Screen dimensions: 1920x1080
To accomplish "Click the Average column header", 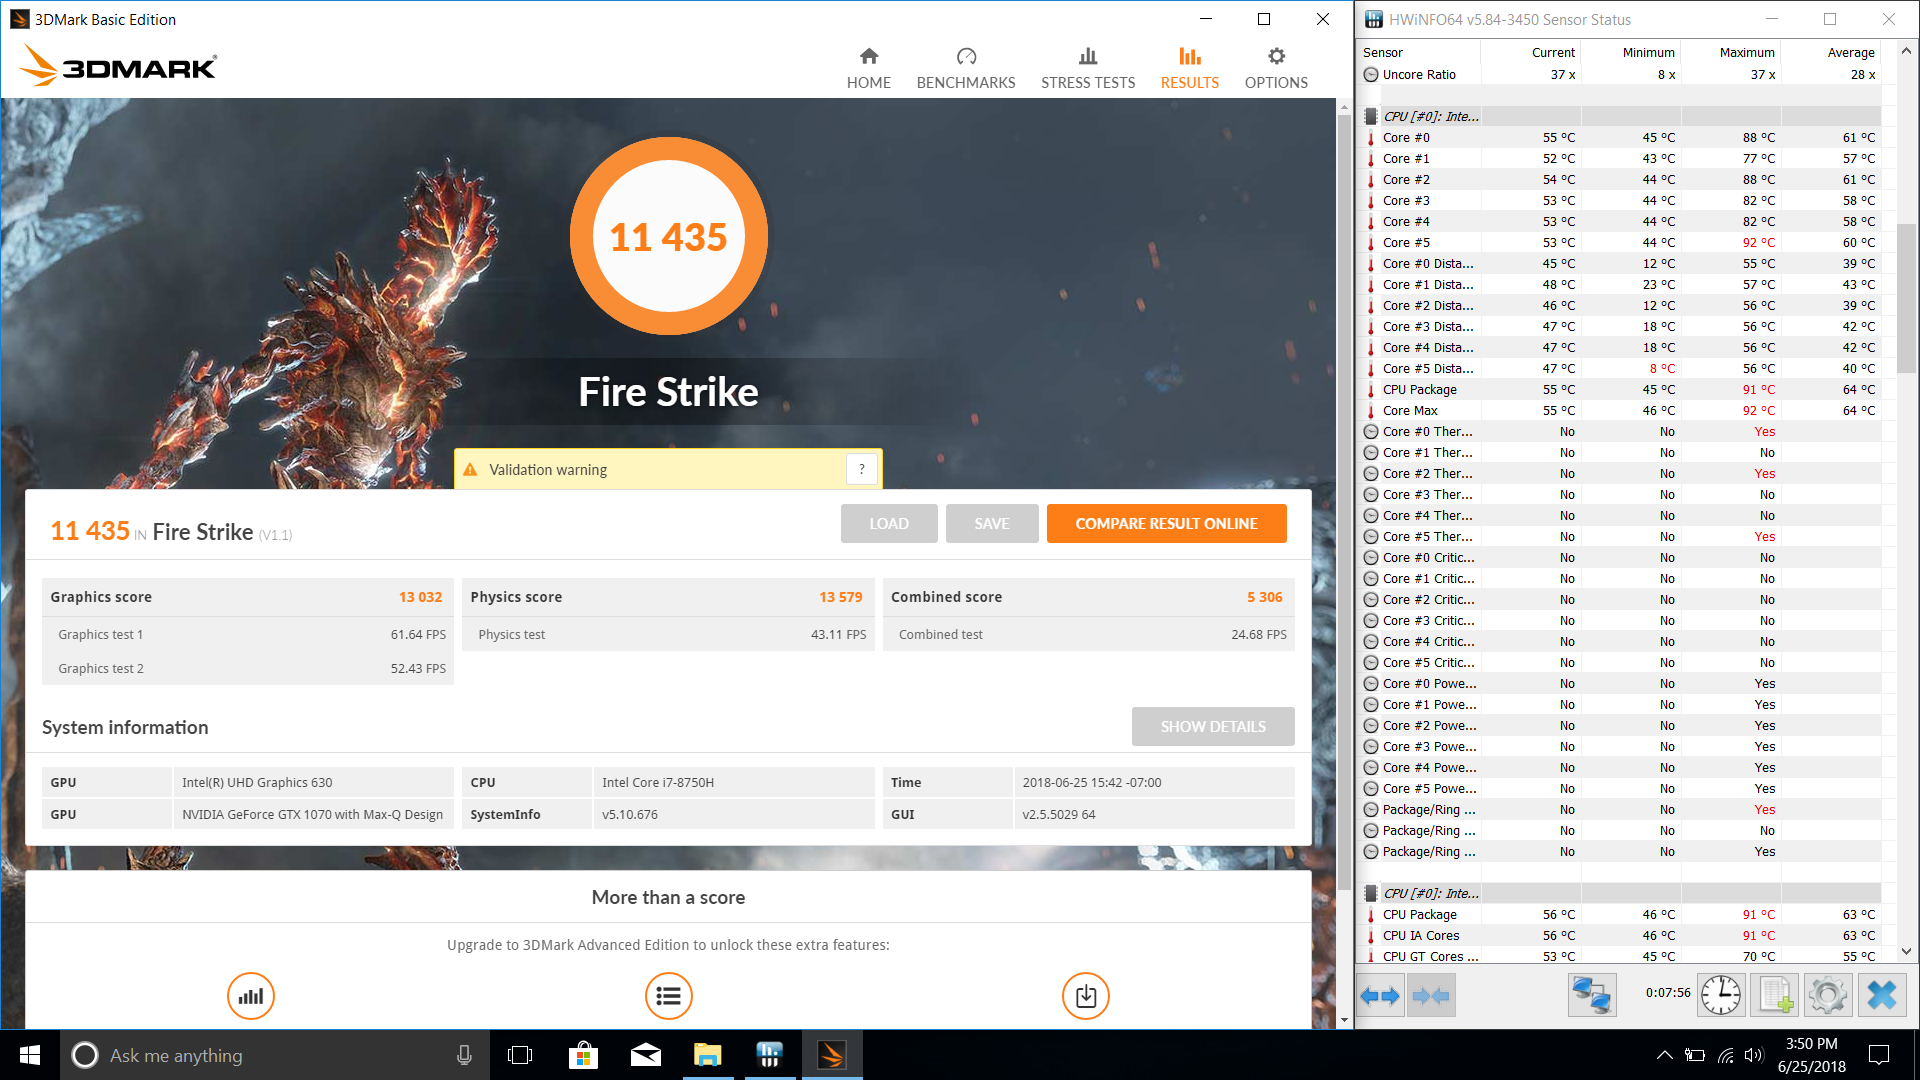I will 1831,53.
